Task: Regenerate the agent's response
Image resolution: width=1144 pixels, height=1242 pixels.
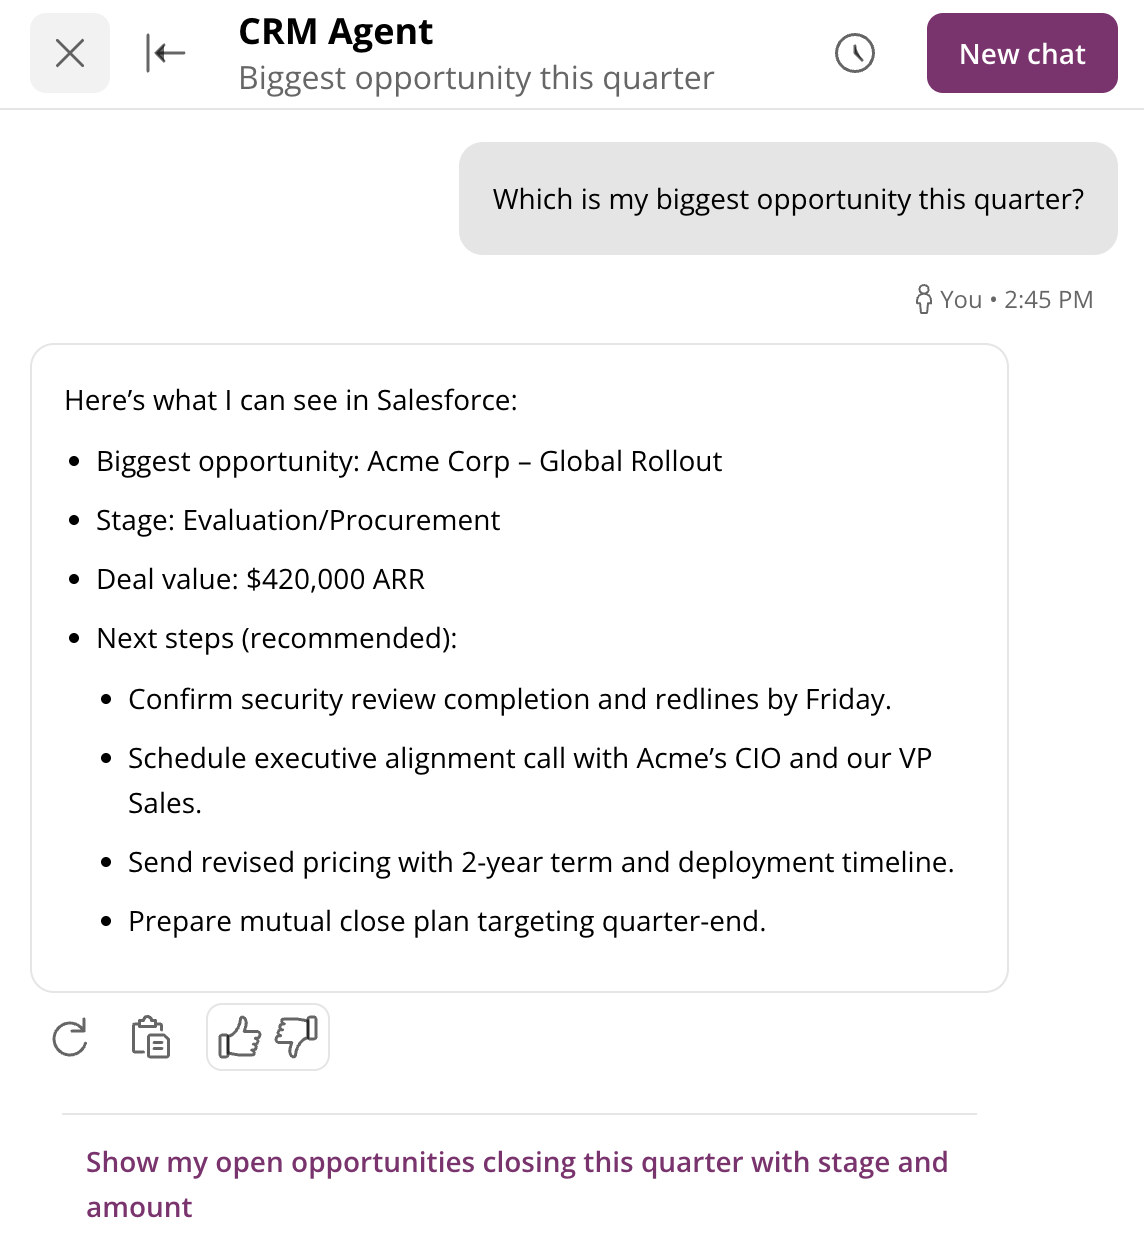Action: coord(70,1037)
